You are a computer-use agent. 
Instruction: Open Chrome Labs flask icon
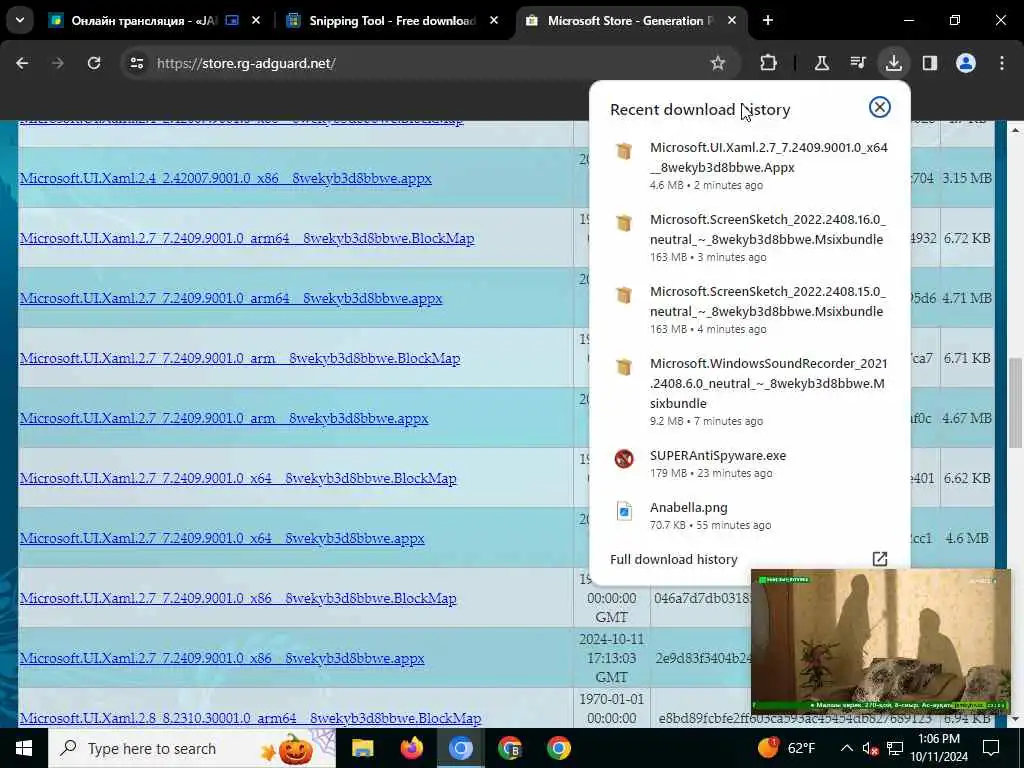point(822,63)
